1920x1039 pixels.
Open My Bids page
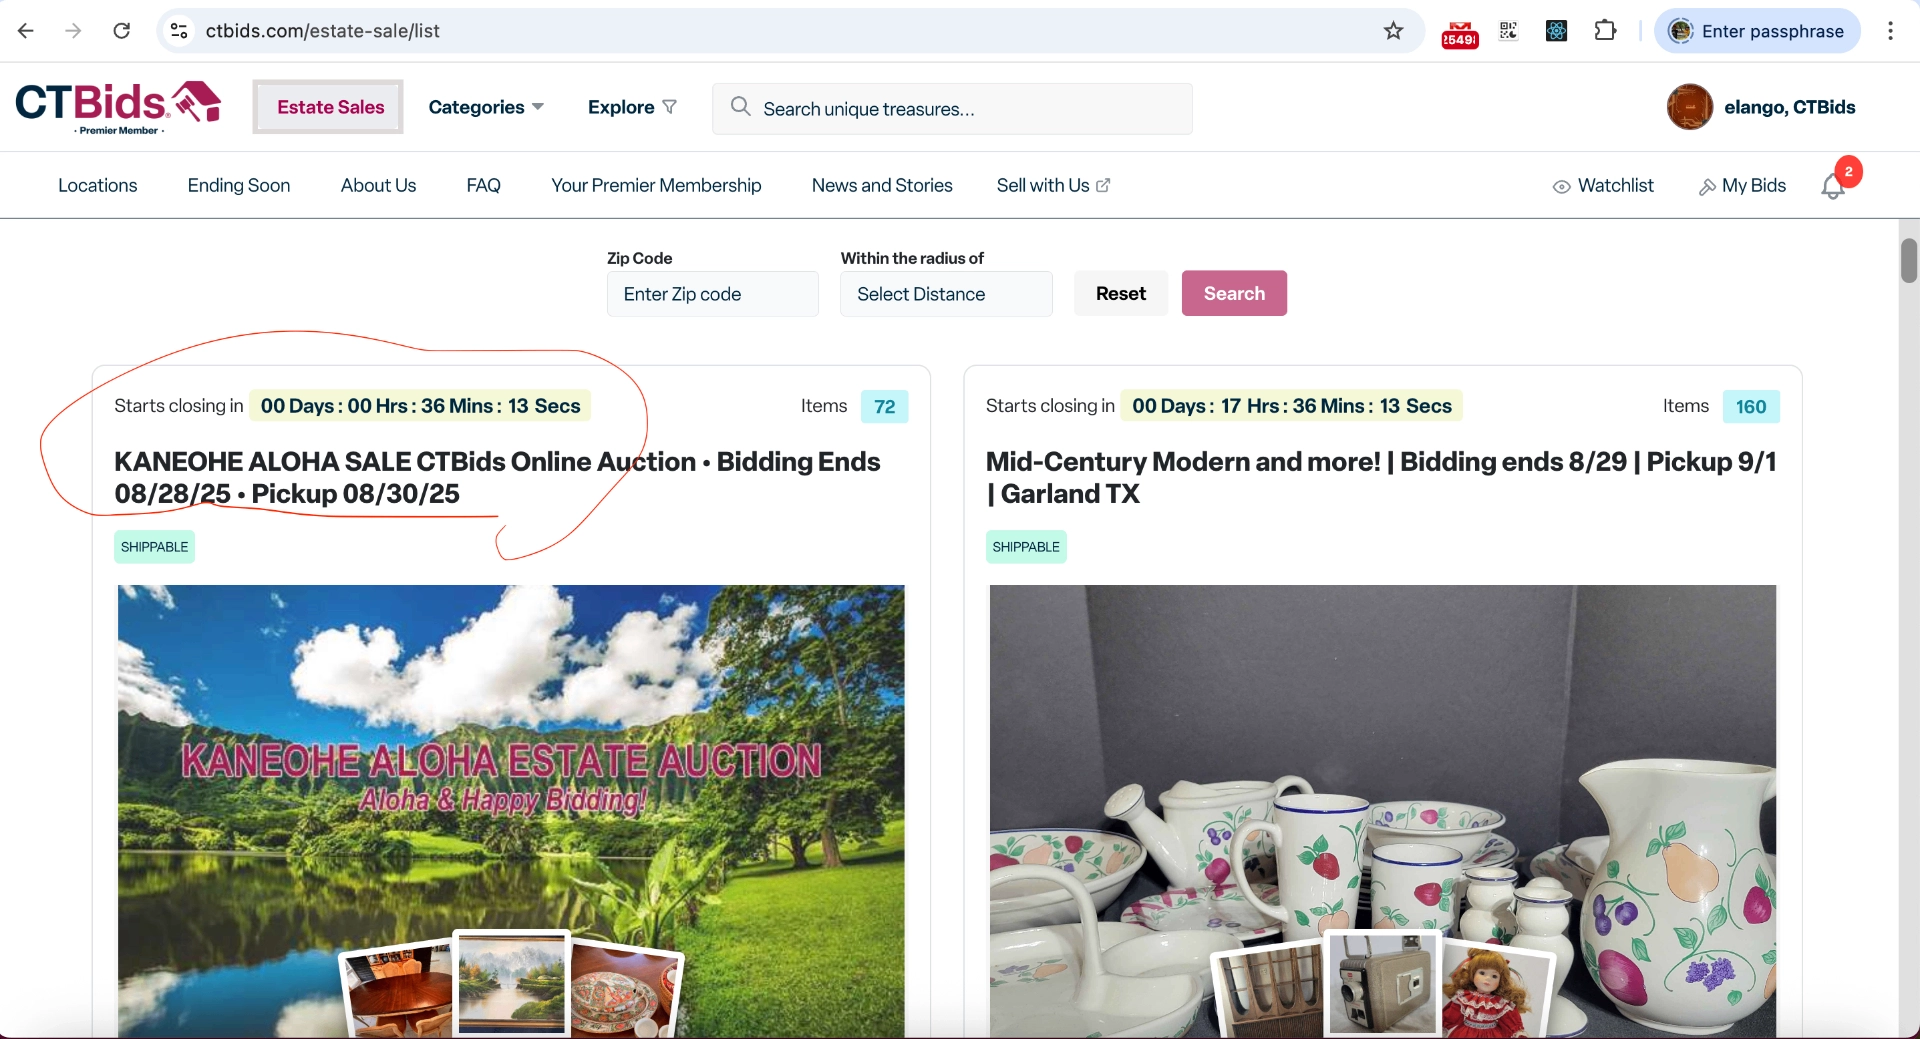point(1742,186)
